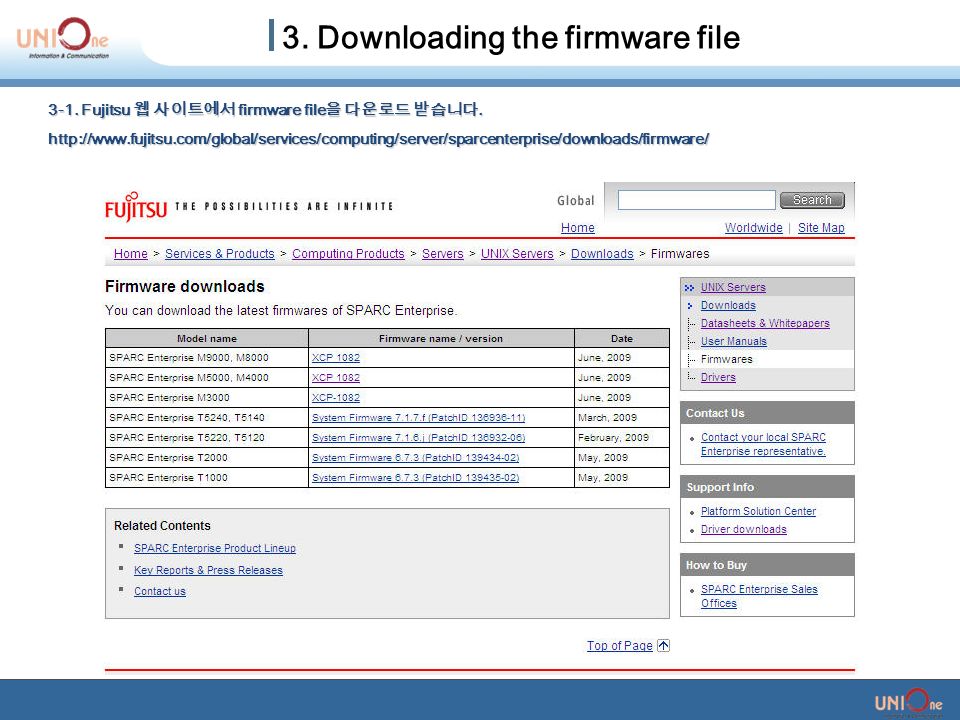Open the Home link below Global
This screenshot has width=960, height=720.
tap(577, 228)
